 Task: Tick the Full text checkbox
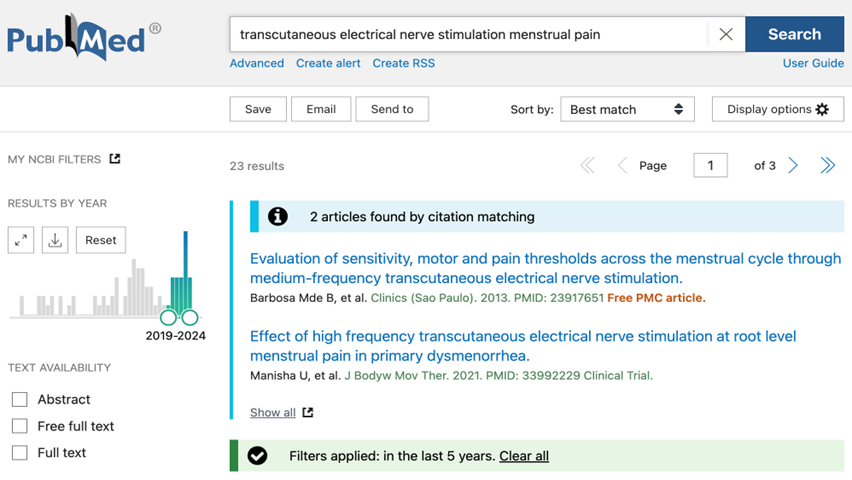[20, 453]
